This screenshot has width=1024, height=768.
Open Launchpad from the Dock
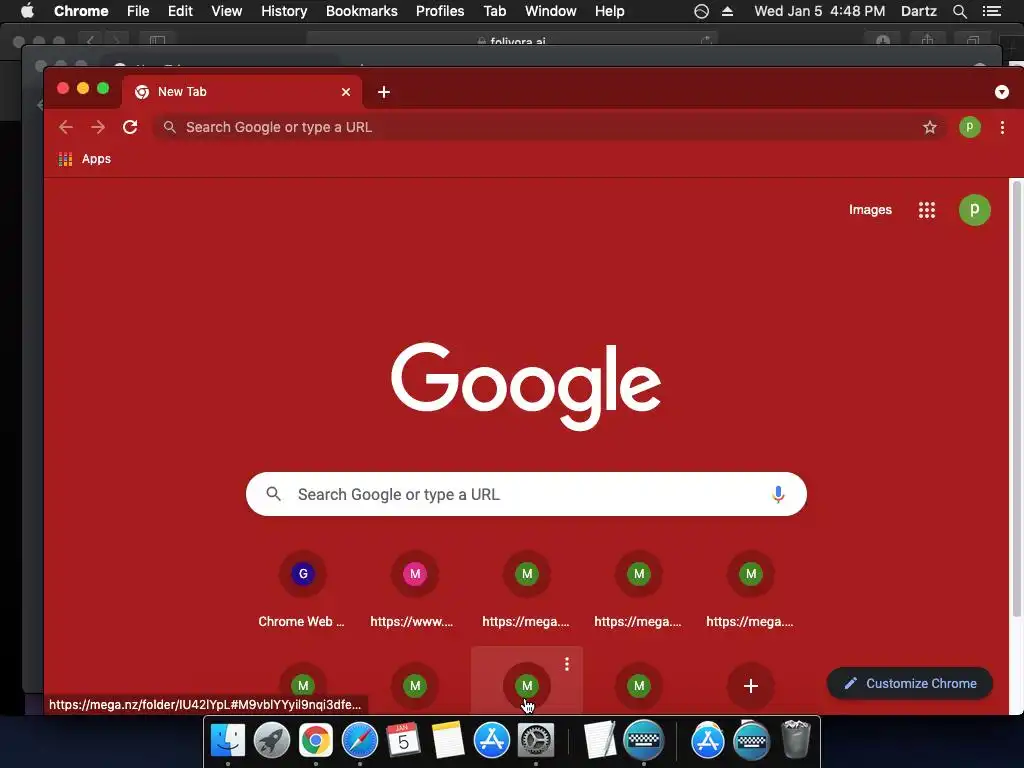click(x=272, y=741)
